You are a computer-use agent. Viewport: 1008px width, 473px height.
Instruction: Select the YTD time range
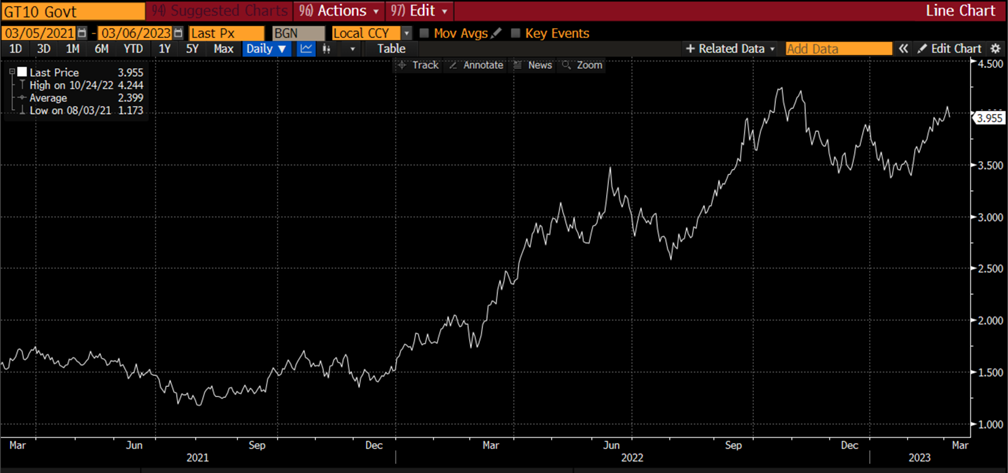(x=133, y=48)
